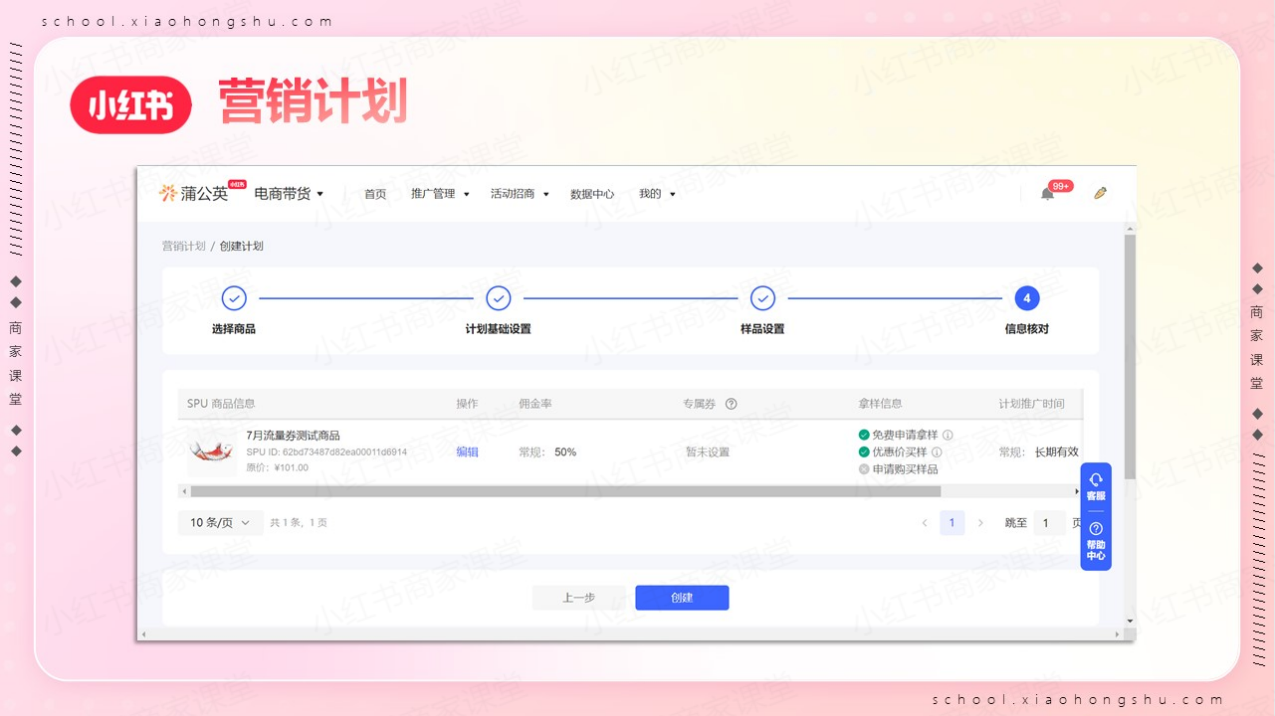The width and height of the screenshot is (1275, 716).
Task: Click the 长期有效 promotion time value
Action: 1056,452
